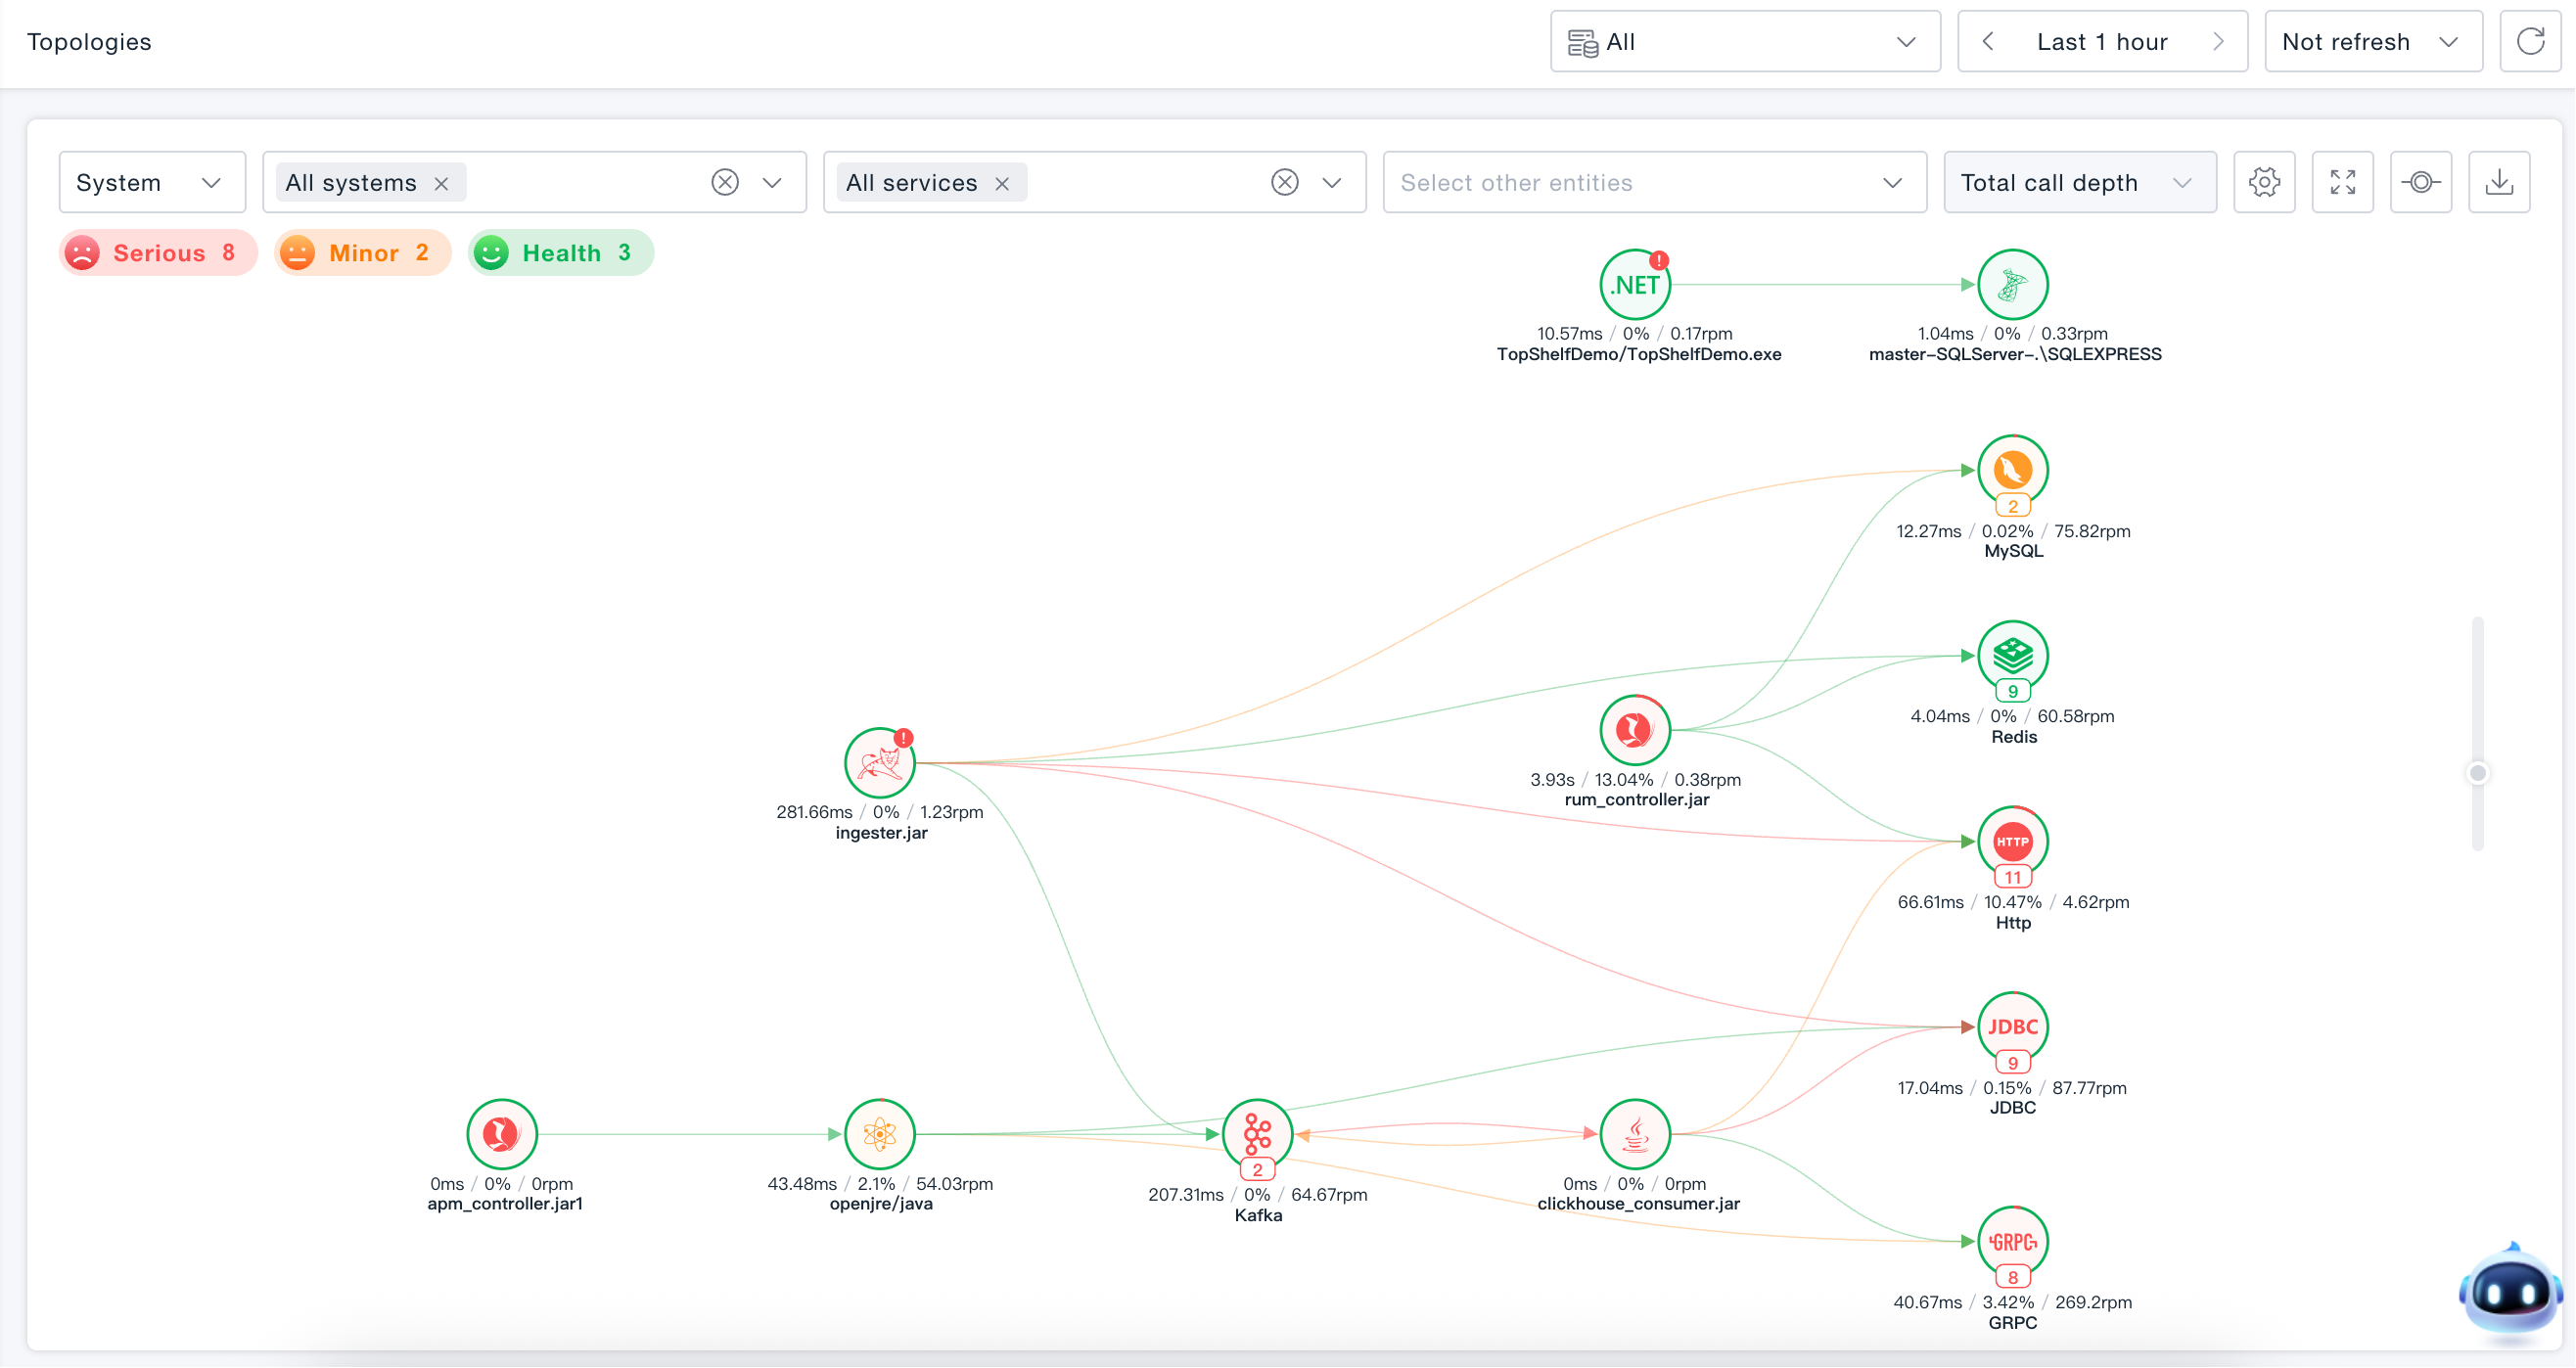Click the ingester.jar label

pyautogui.click(x=881, y=833)
